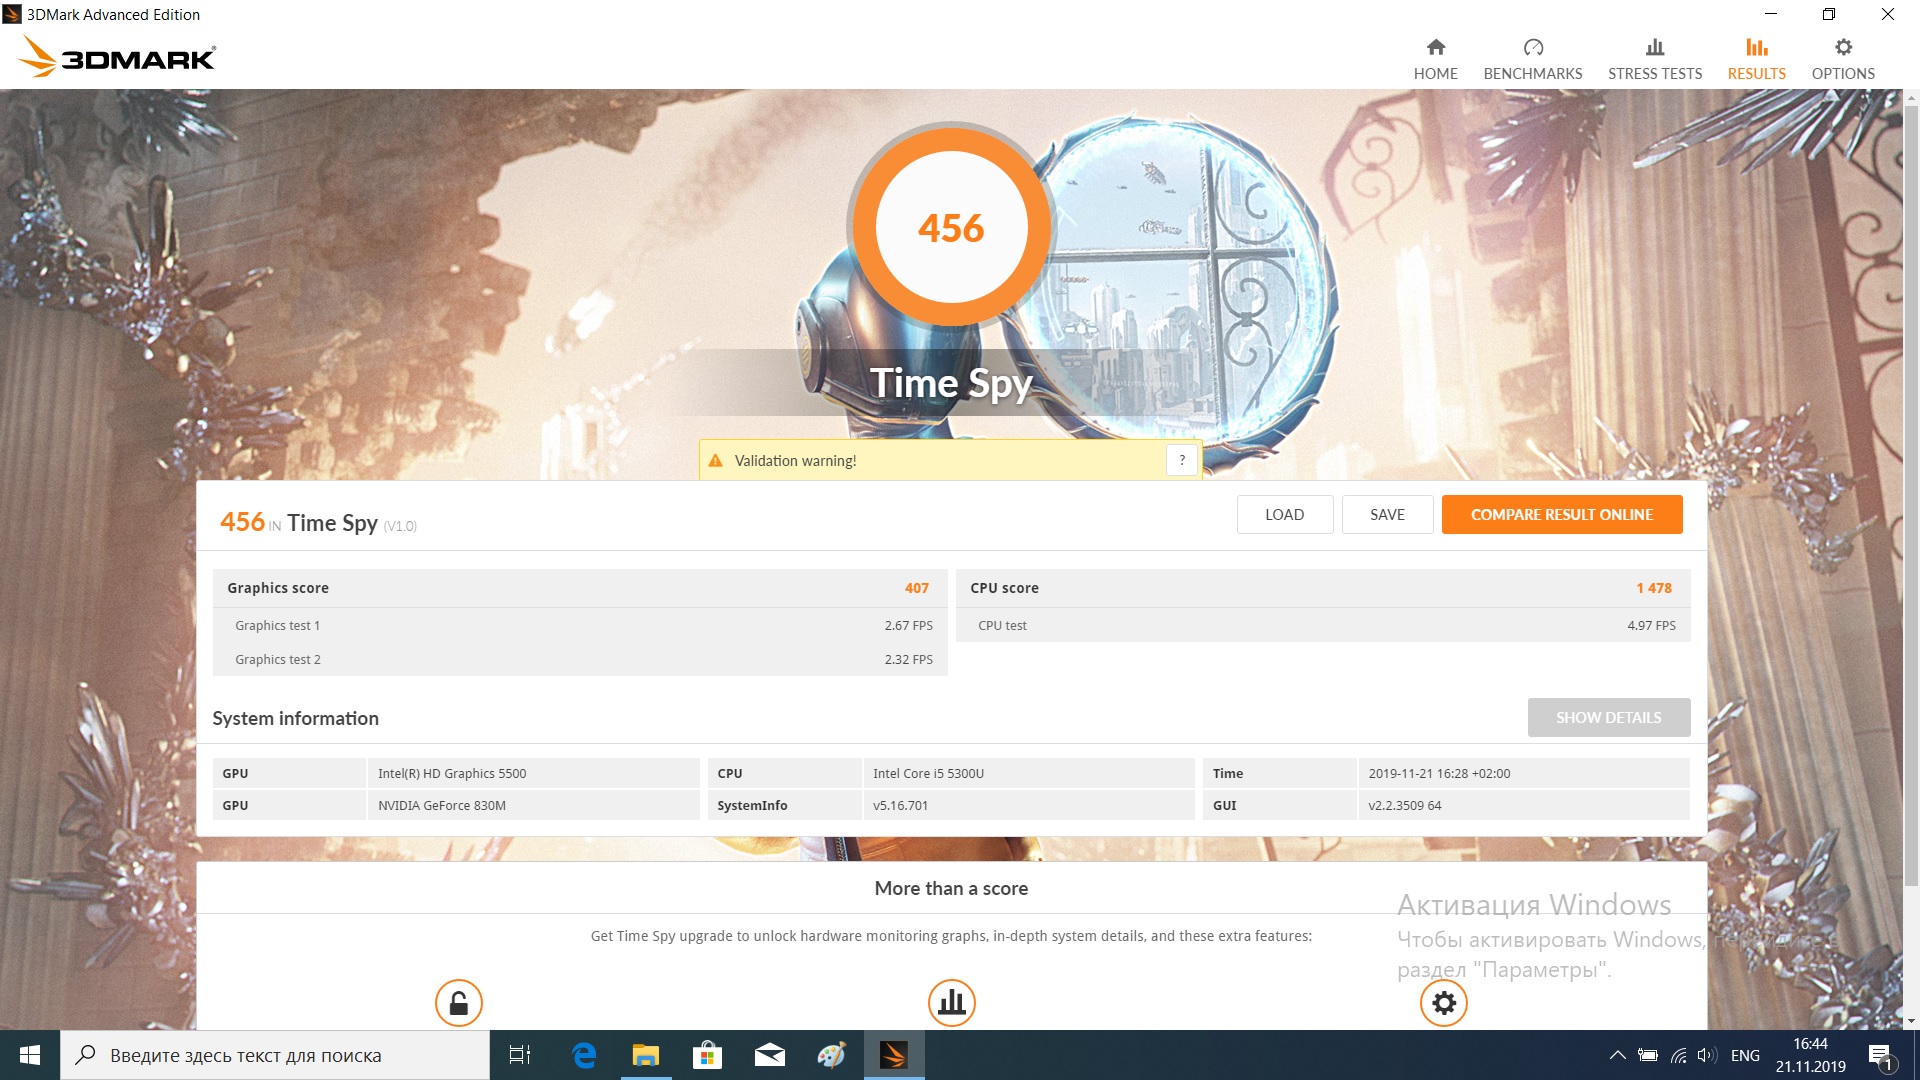The height and width of the screenshot is (1080, 1920).
Task: Open the OPTIONS tab
Action: click(x=1843, y=59)
